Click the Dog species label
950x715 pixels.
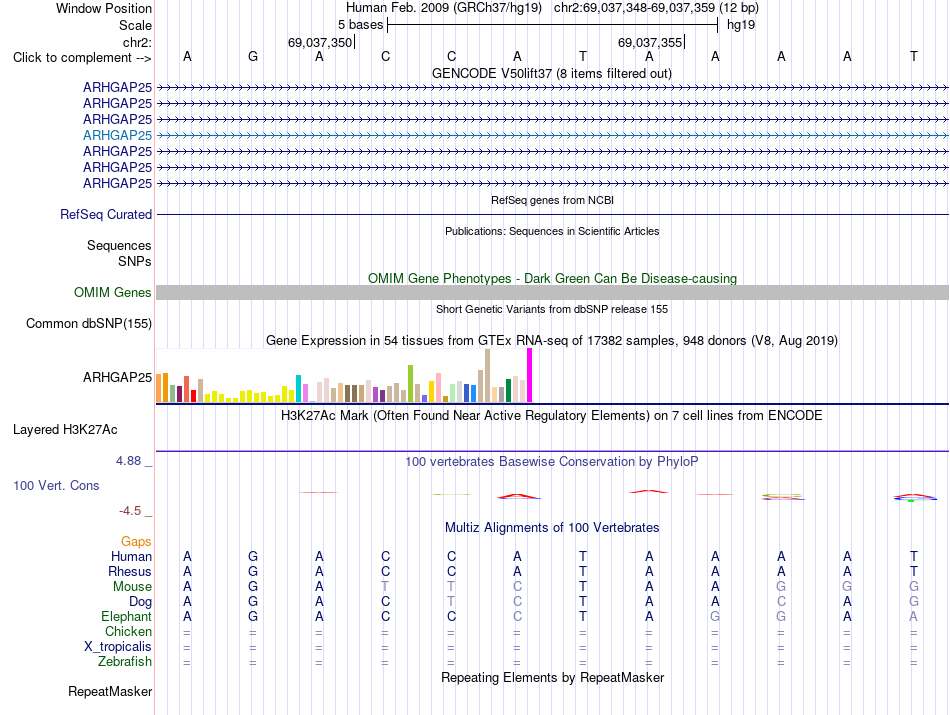141,602
